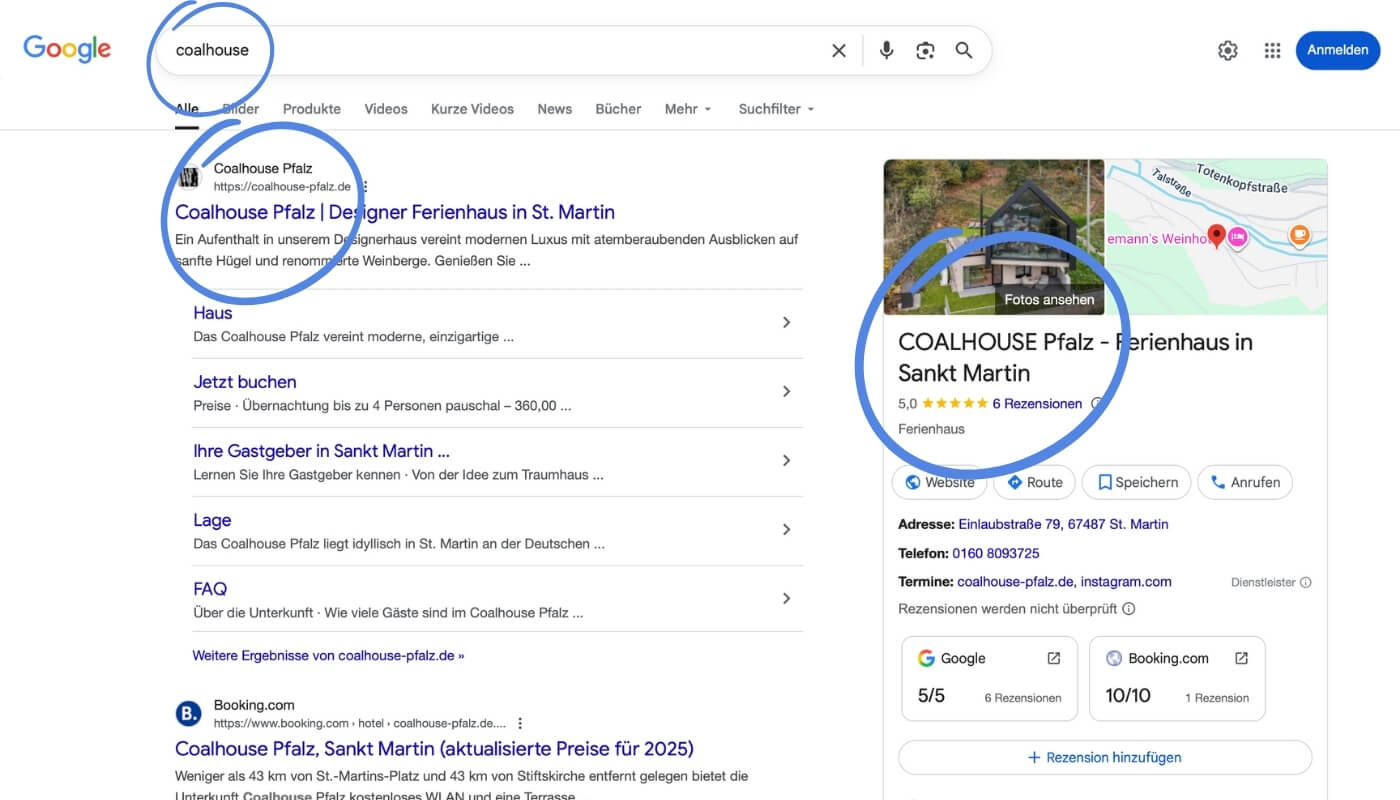Click the magnifying glass search icon
1400x800 pixels.
(964, 51)
